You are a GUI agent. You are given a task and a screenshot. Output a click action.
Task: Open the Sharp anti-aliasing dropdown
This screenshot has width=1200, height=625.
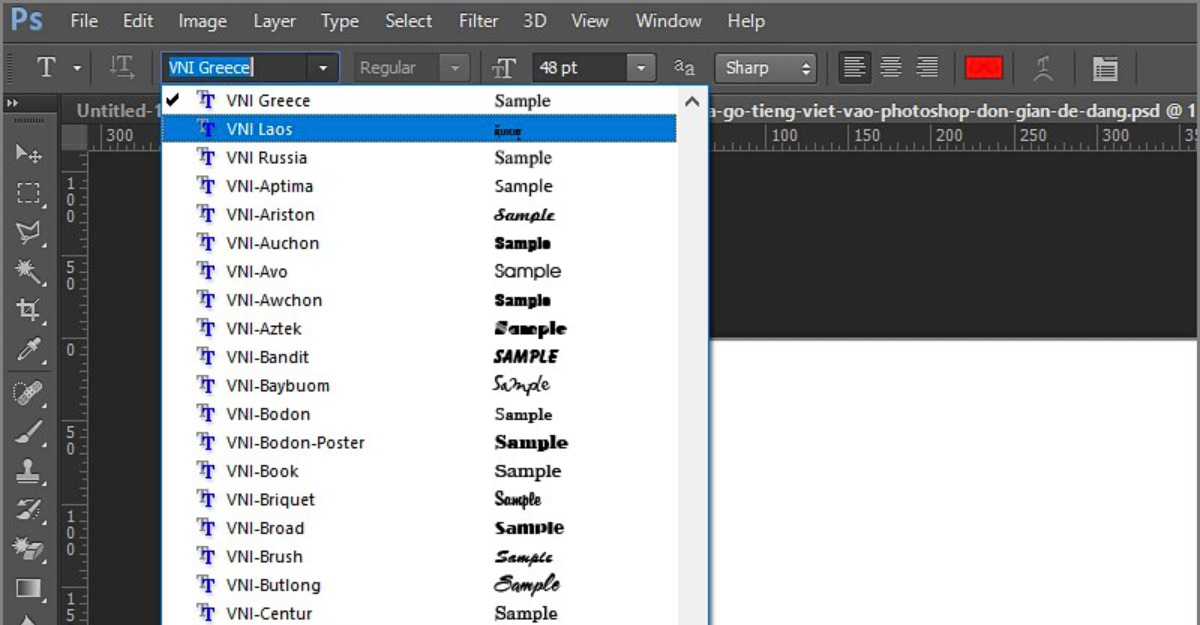(765, 68)
